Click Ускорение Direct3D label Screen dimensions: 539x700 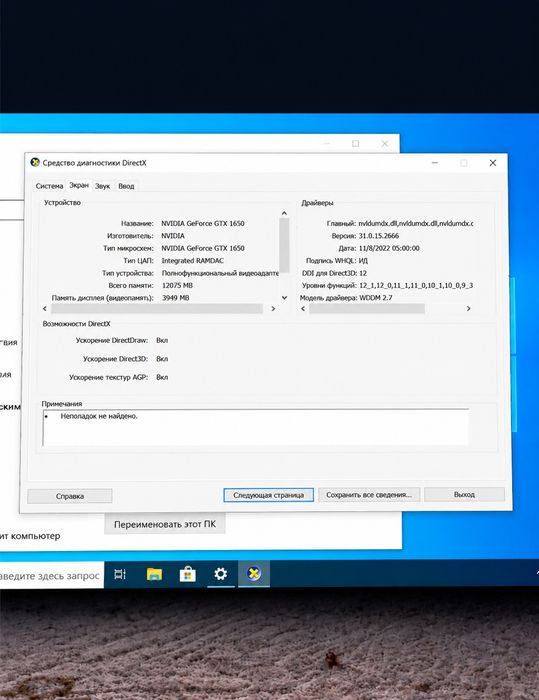tap(115, 358)
